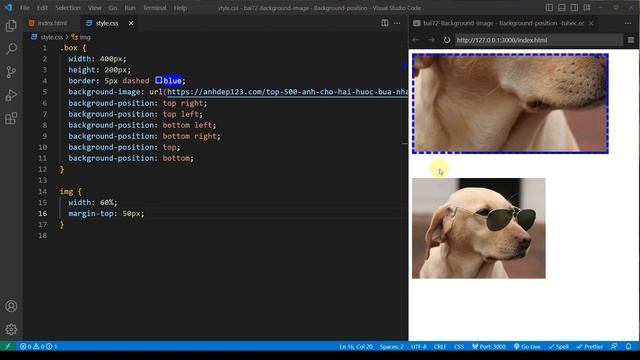Open Customize Layout icon
The height and width of the screenshot is (360, 640).
[587, 8]
